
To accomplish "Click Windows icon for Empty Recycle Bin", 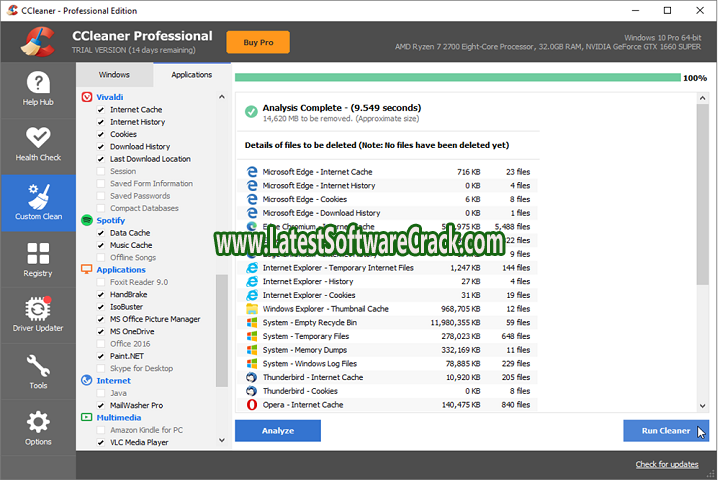I will pyautogui.click(x=252, y=322).
